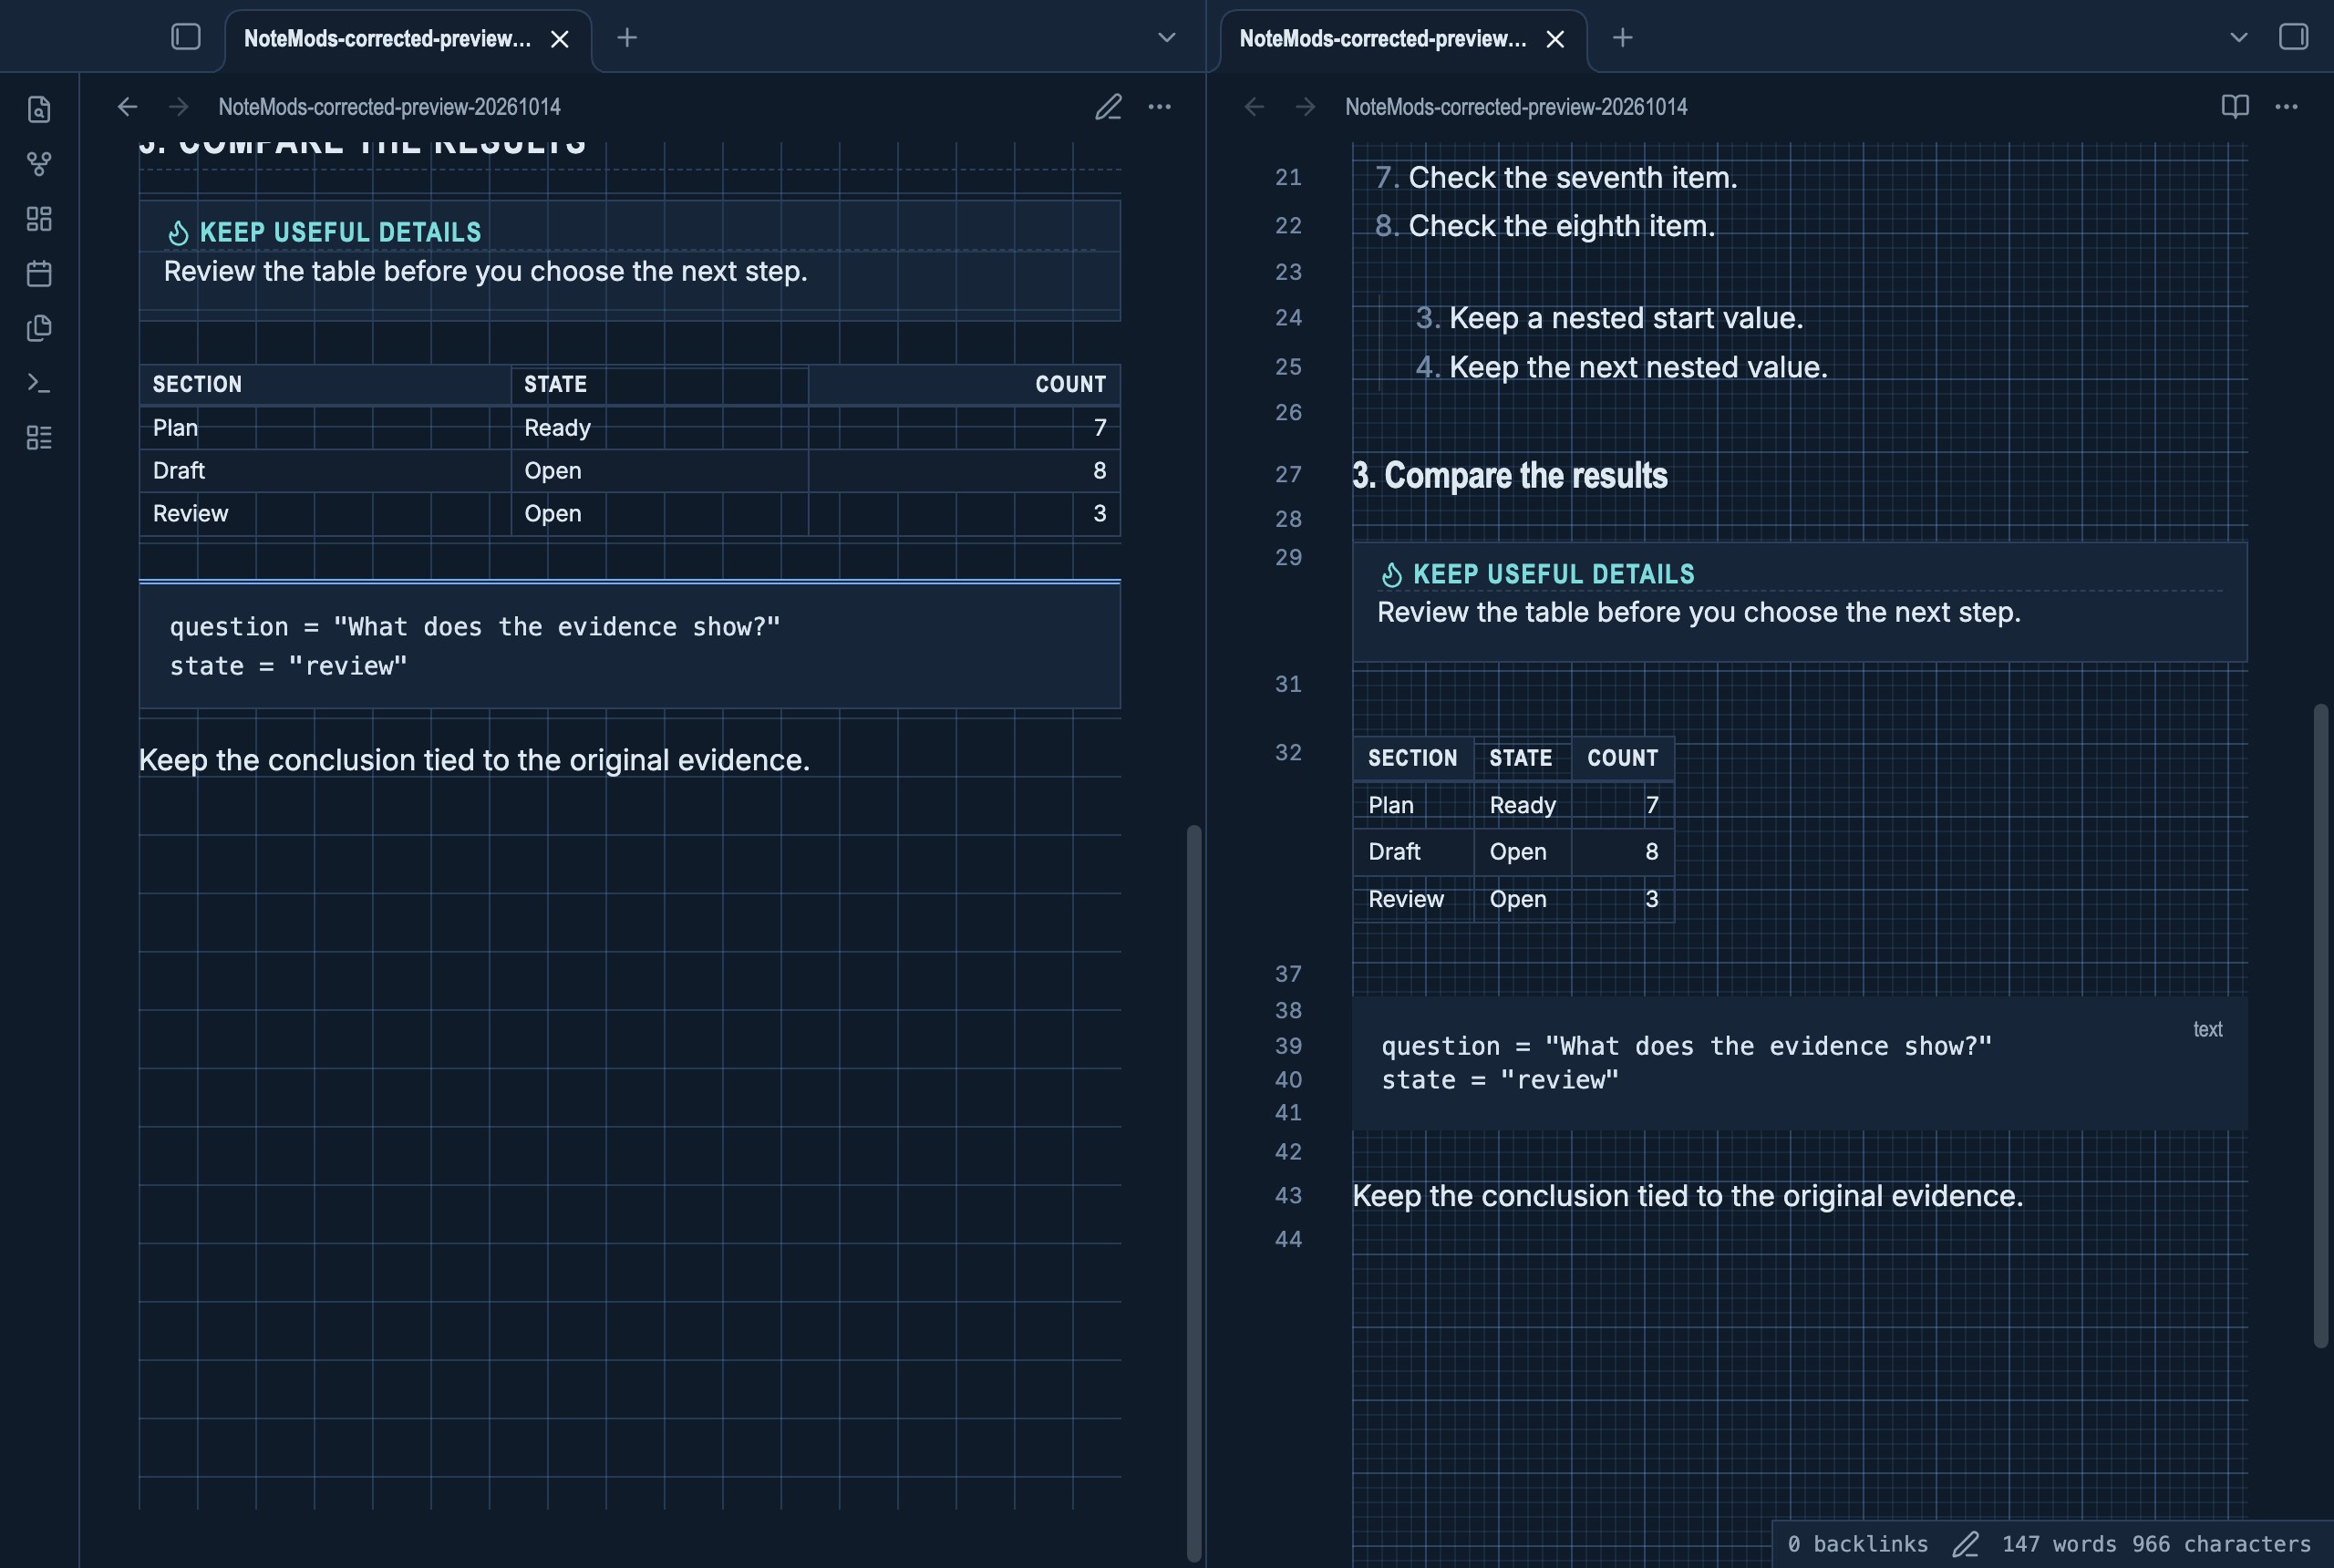
Task: Open daily note calendar icon
Action: [x=39, y=273]
